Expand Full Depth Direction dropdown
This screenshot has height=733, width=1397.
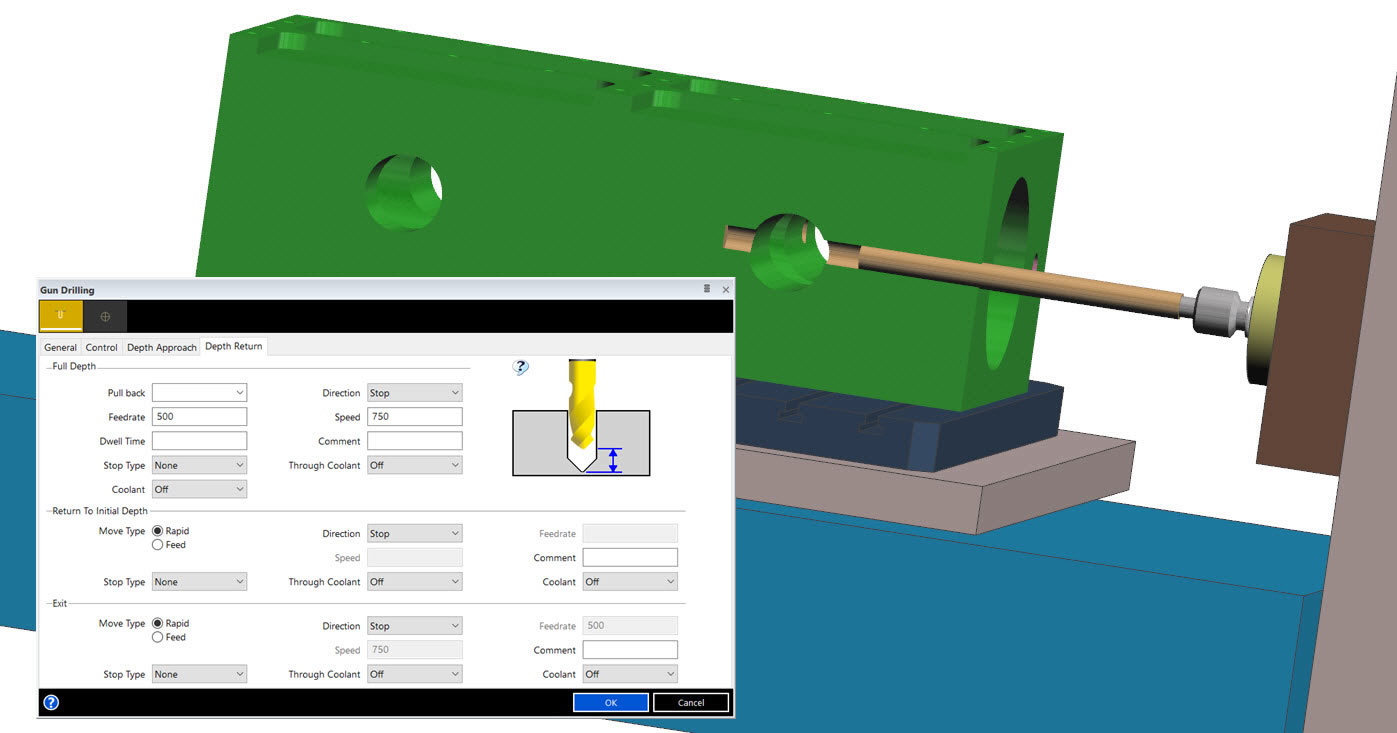pos(414,393)
